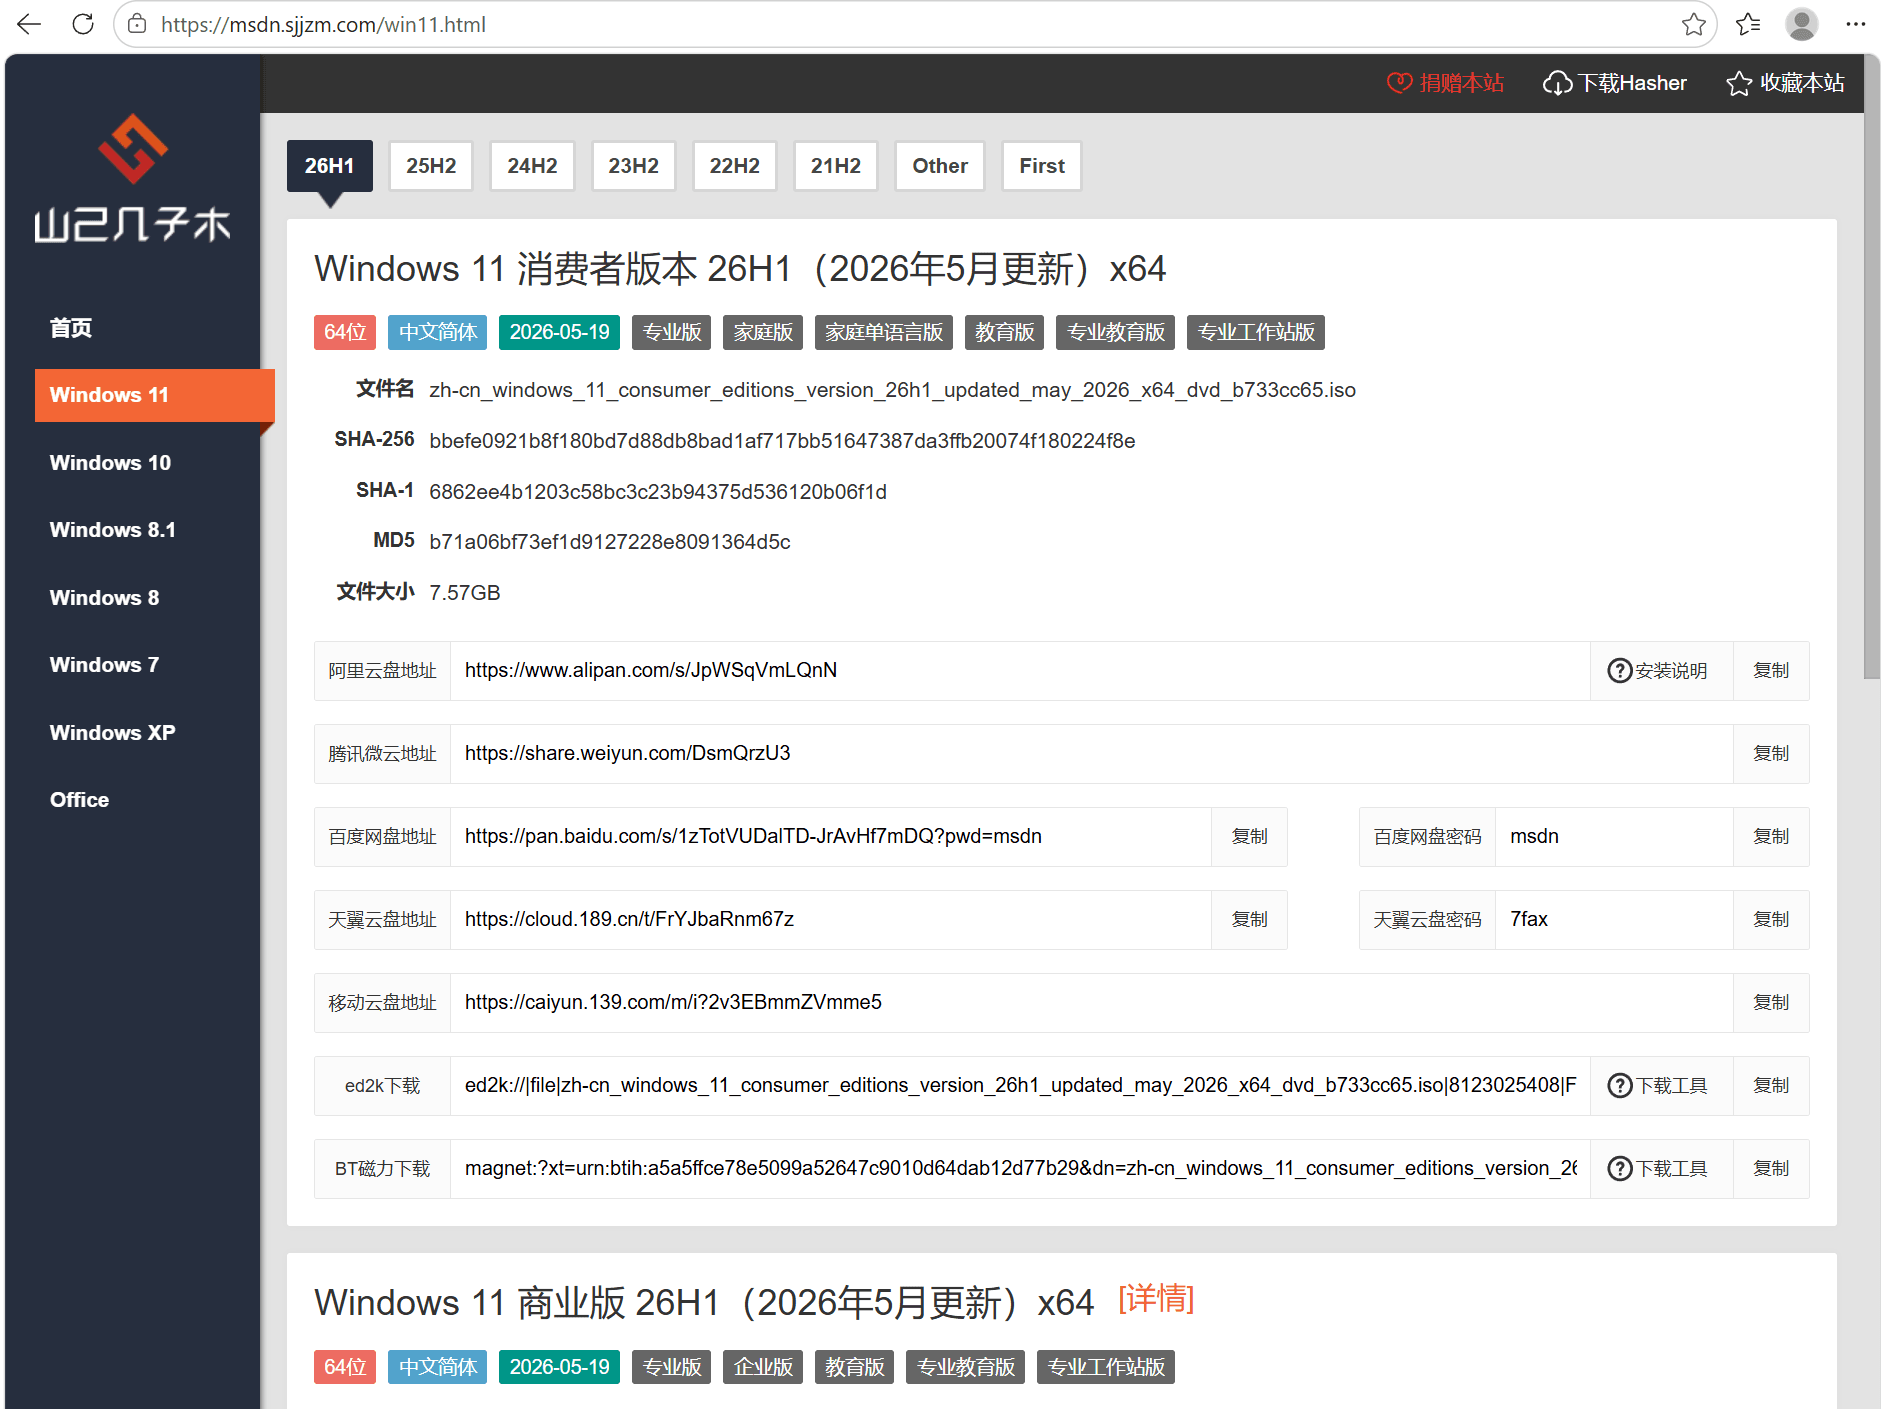
Task: Switch to the 22H2 tab
Action: coord(734,166)
